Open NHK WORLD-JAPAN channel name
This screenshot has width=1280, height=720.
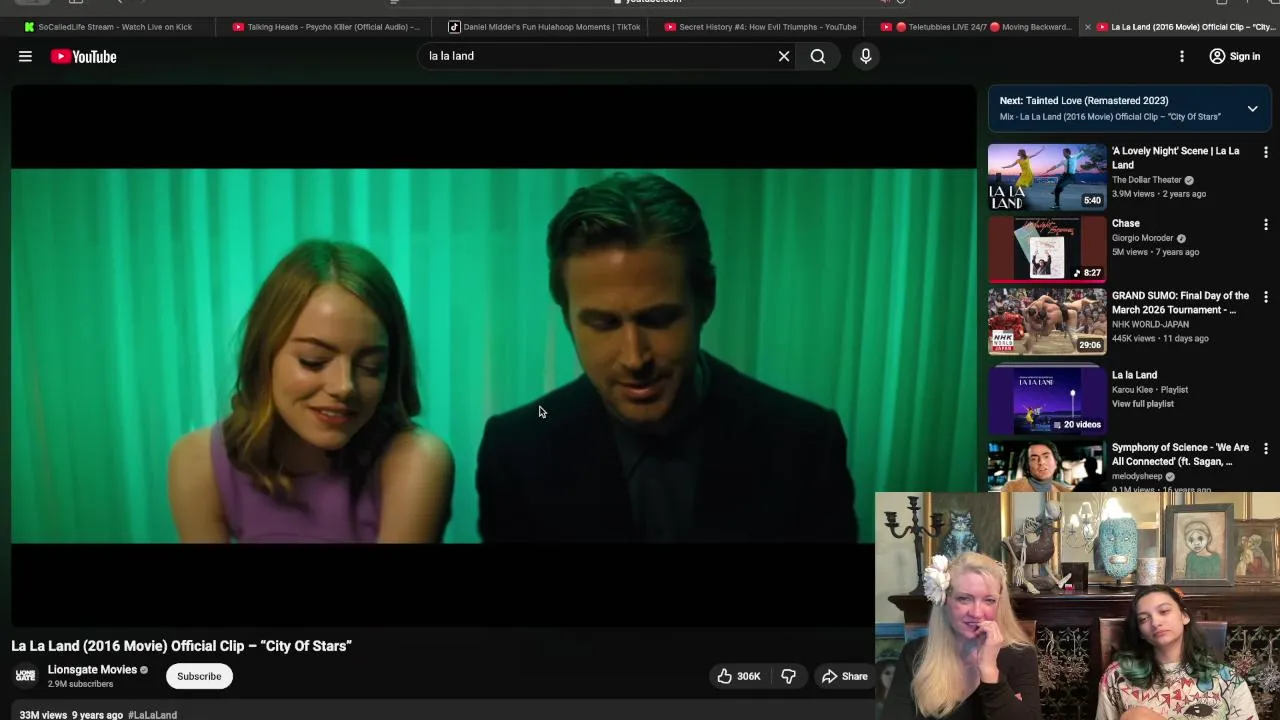click(1150, 324)
